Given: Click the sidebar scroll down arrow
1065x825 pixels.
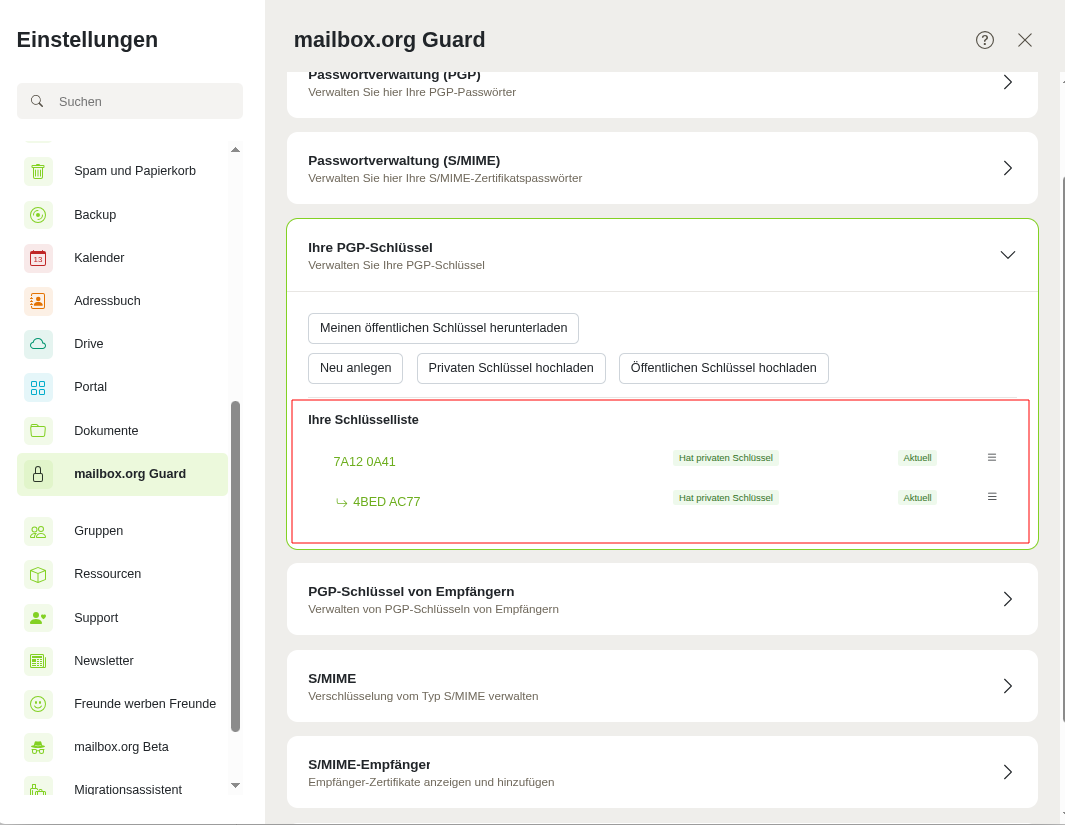Looking at the screenshot, I should pos(236,786).
